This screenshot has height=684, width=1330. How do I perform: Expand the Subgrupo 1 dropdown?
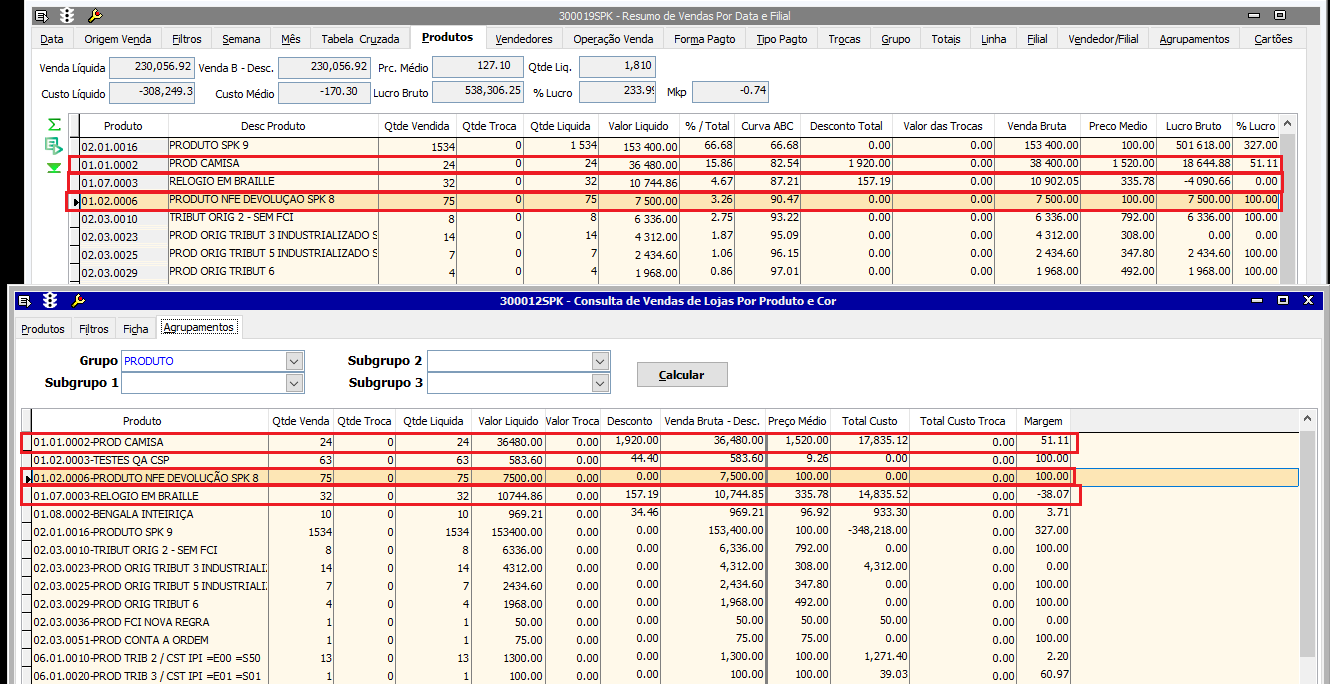point(294,383)
